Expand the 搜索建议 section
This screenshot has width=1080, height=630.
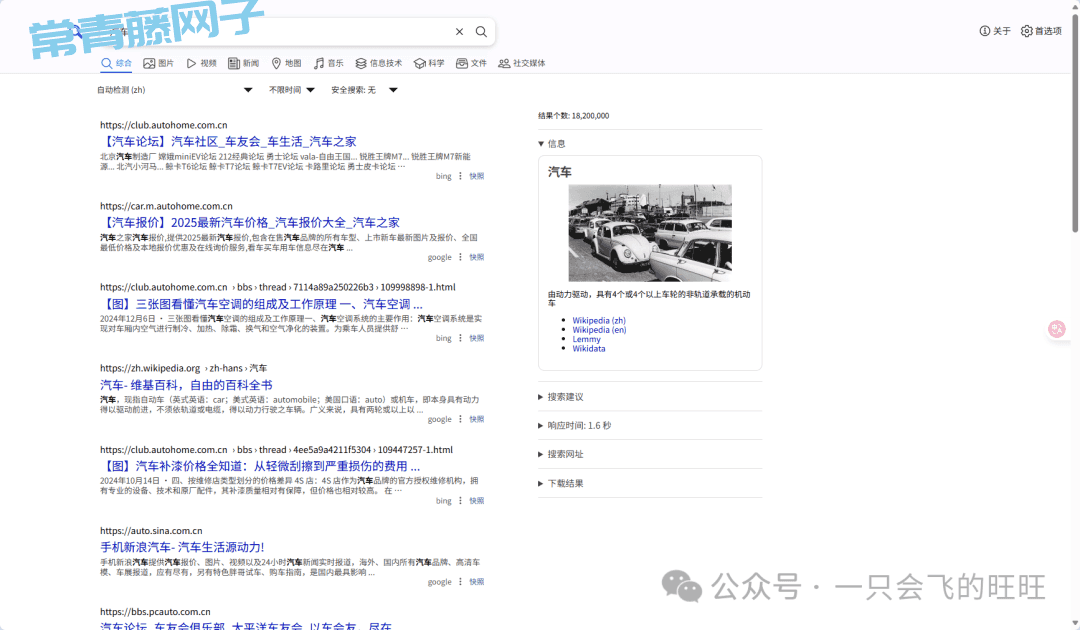pos(561,397)
